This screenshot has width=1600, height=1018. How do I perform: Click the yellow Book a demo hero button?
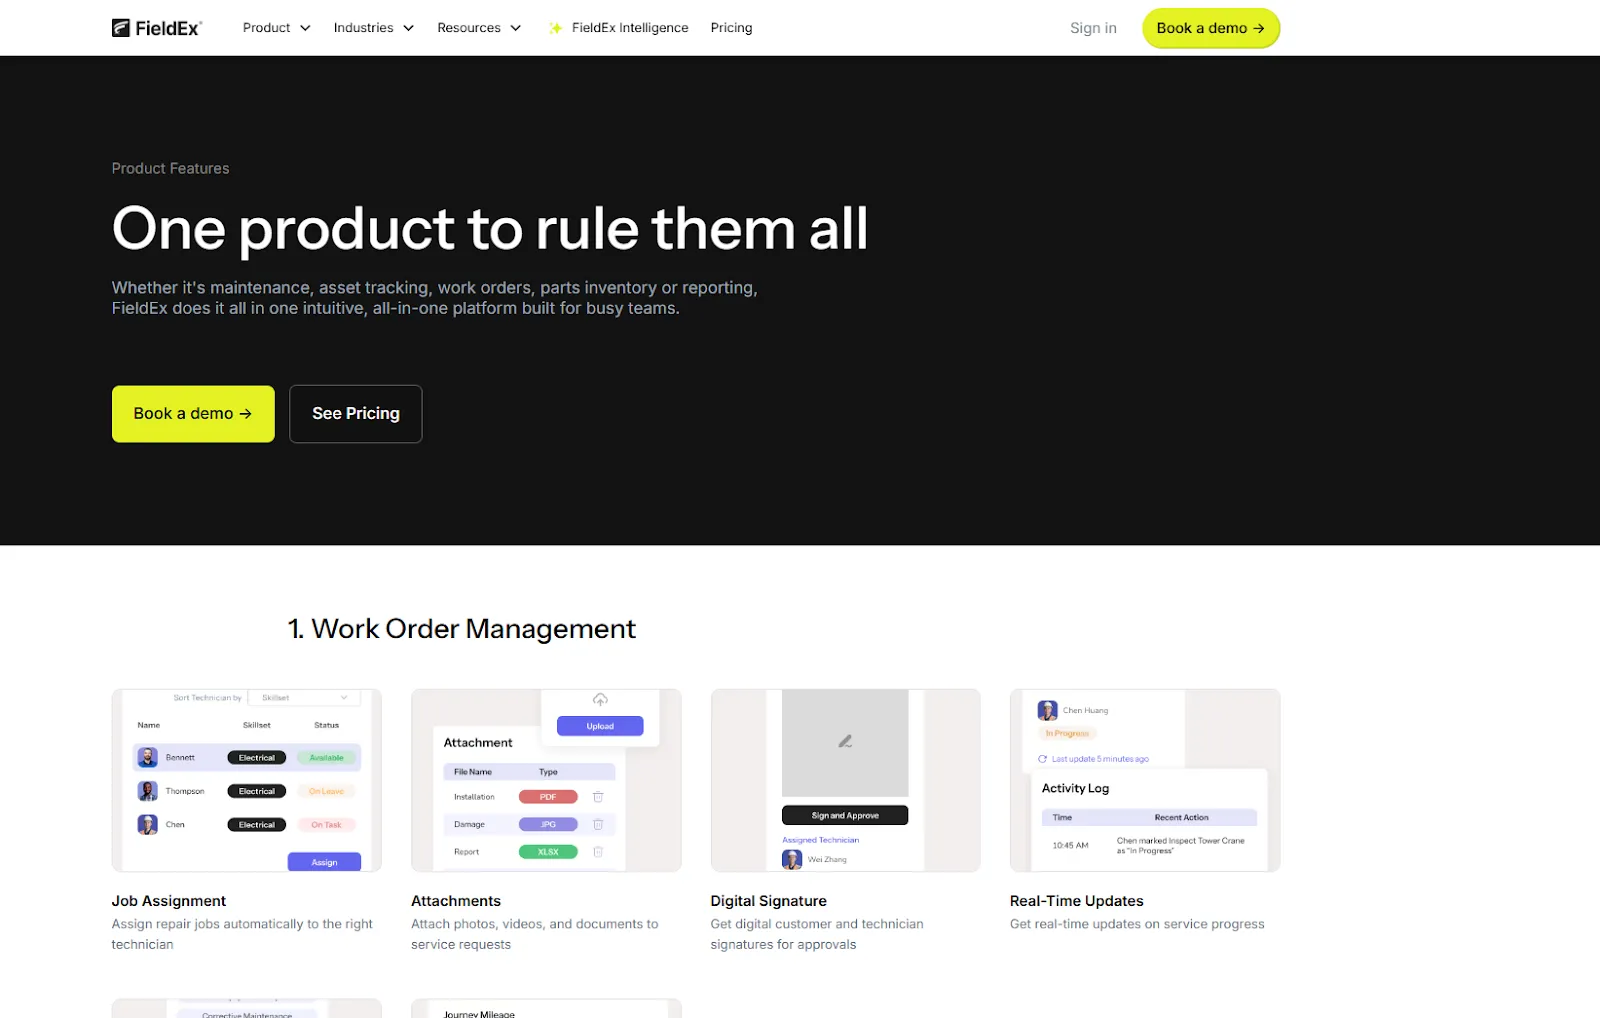tap(193, 414)
